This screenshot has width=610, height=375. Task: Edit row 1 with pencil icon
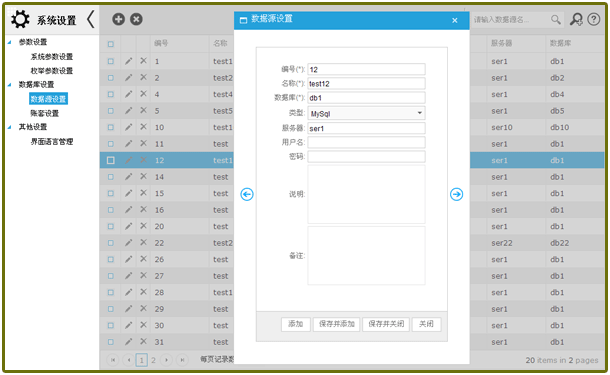(128, 61)
